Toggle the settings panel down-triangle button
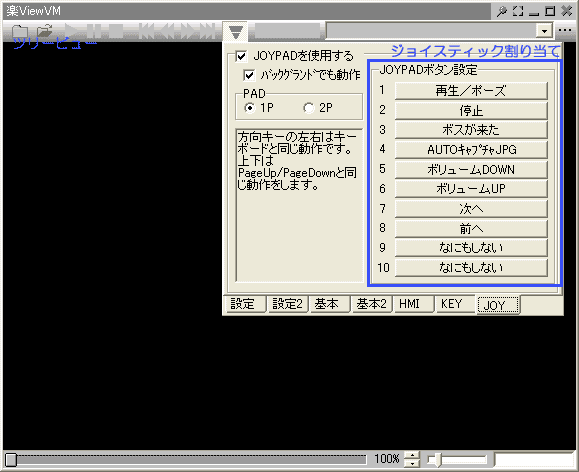 [236, 32]
